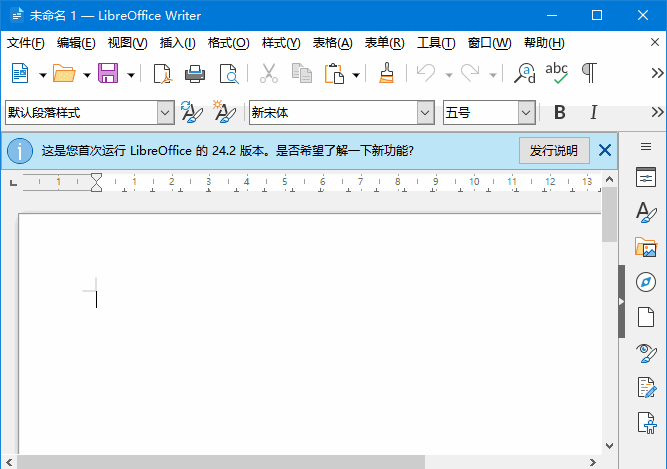
Task: Open the New document dropdown arrow
Action: point(43,75)
